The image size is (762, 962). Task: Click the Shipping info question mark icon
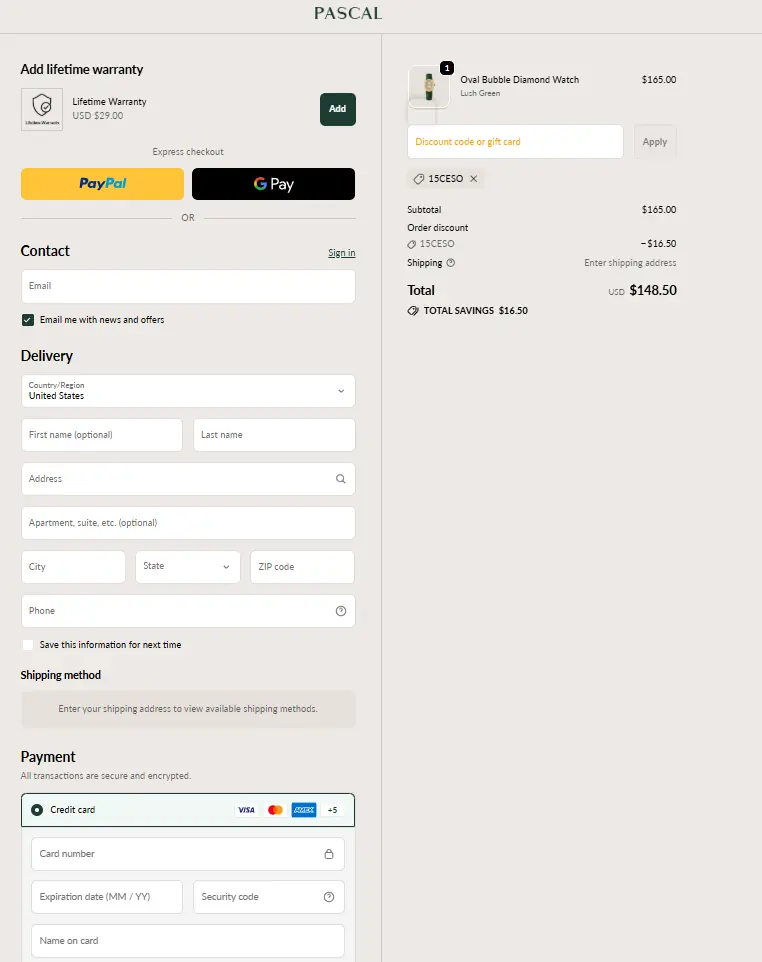tap(451, 263)
